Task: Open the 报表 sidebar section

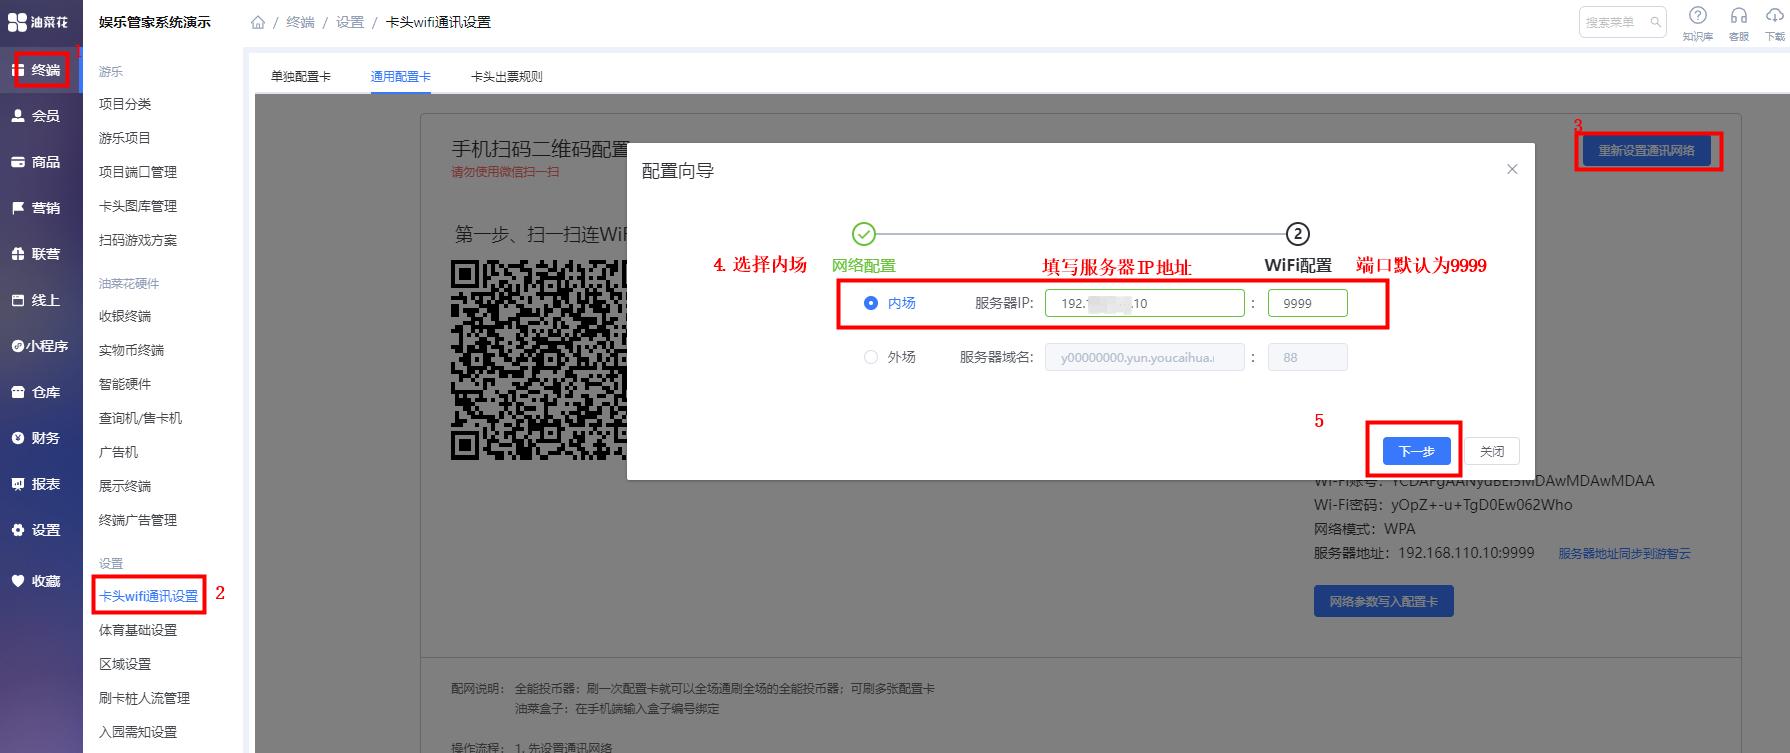Action: pyautogui.click(x=41, y=484)
